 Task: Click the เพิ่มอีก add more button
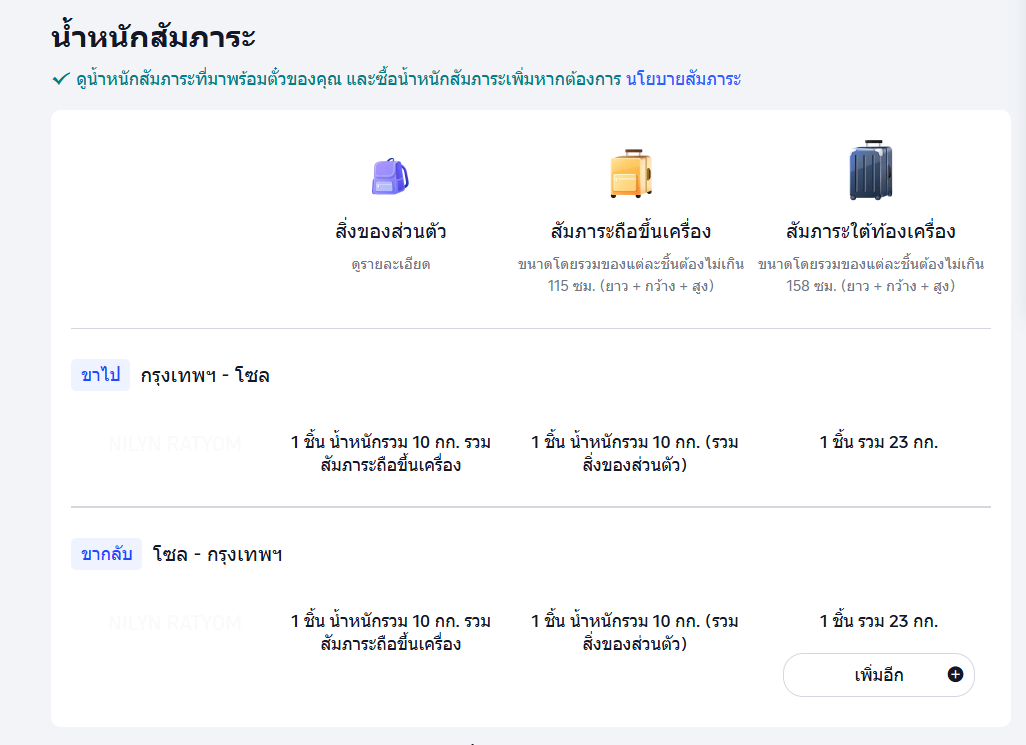pos(878,675)
